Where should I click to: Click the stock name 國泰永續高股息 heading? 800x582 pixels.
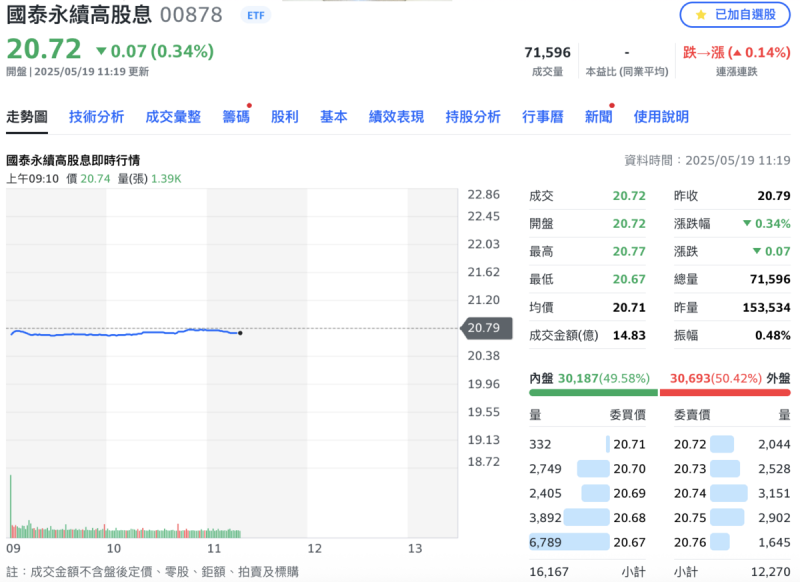(x=79, y=15)
